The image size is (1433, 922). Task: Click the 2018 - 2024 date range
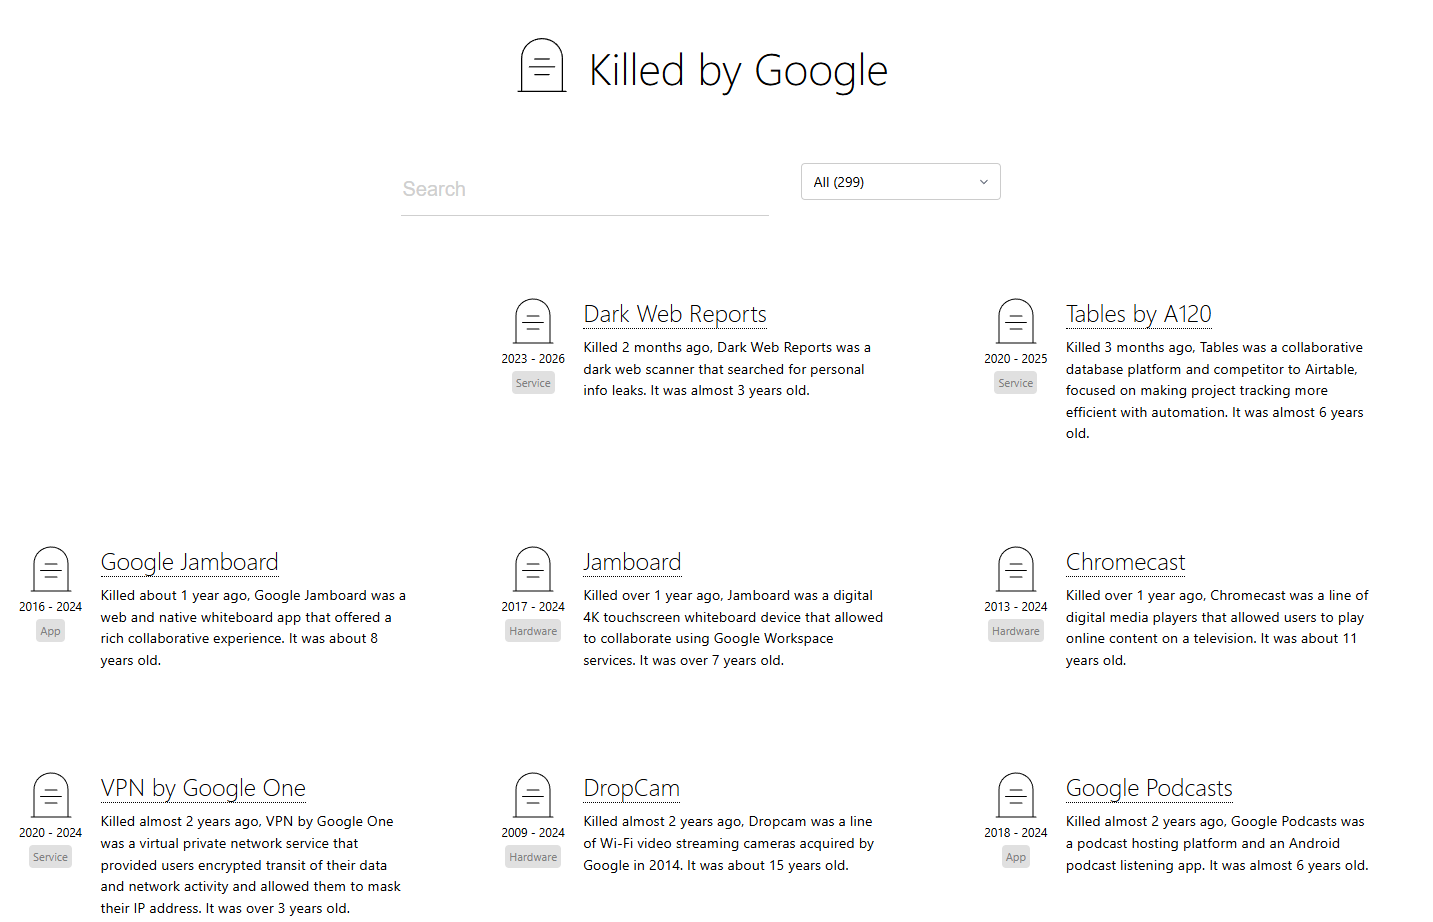[1015, 833]
